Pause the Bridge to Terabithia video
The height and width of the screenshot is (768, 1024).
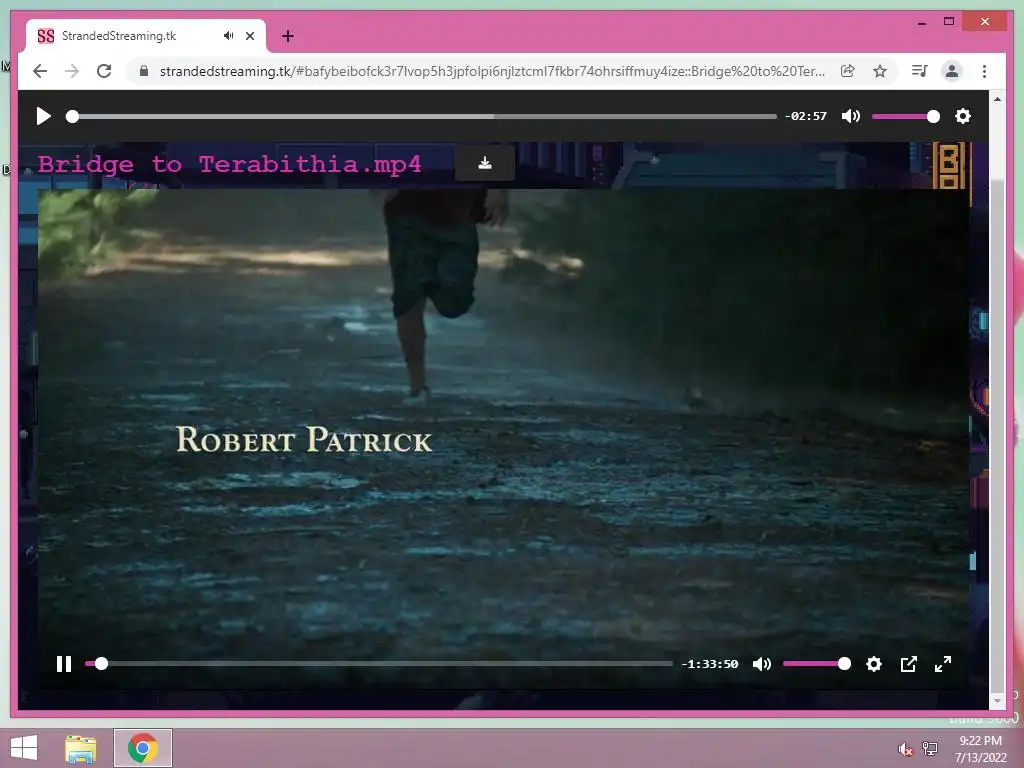click(x=64, y=664)
